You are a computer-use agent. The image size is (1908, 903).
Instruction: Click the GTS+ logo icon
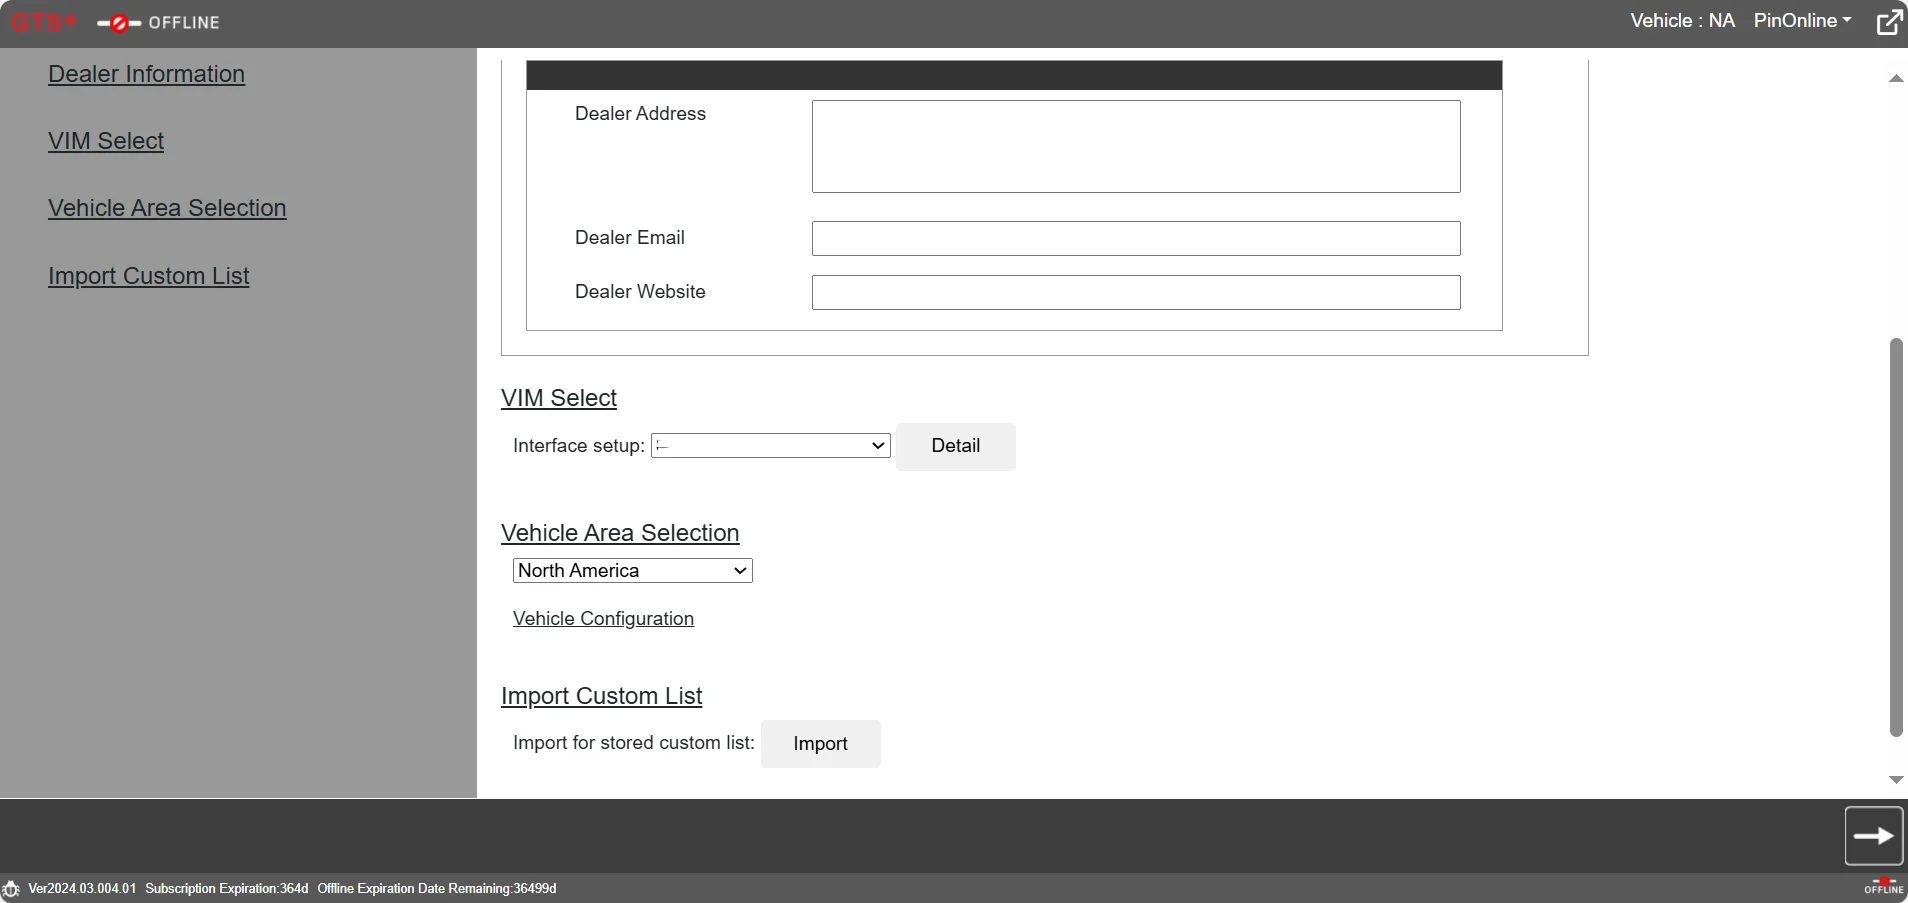click(44, 22)
